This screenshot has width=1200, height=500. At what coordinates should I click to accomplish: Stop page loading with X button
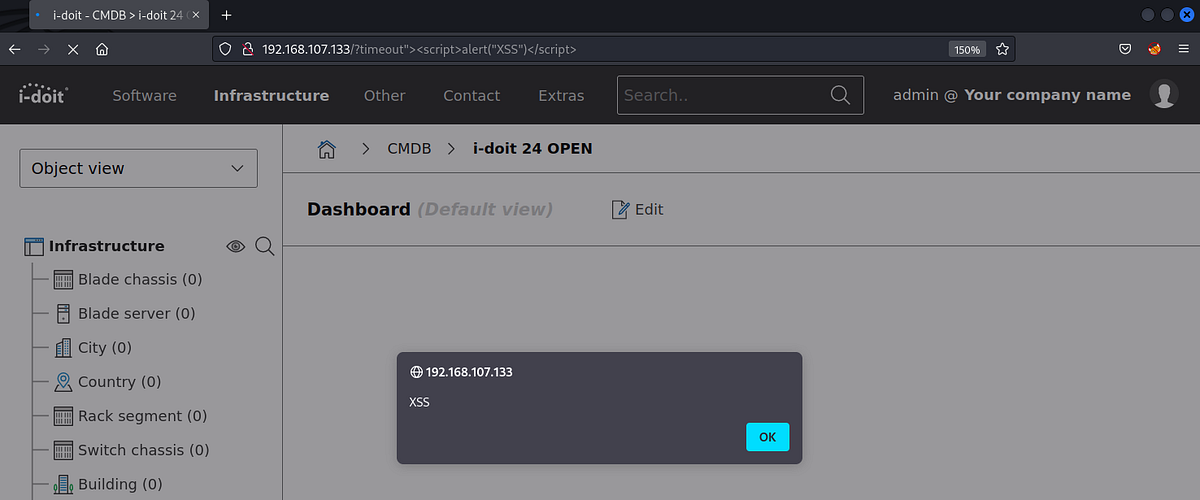(x=72, y=49)
